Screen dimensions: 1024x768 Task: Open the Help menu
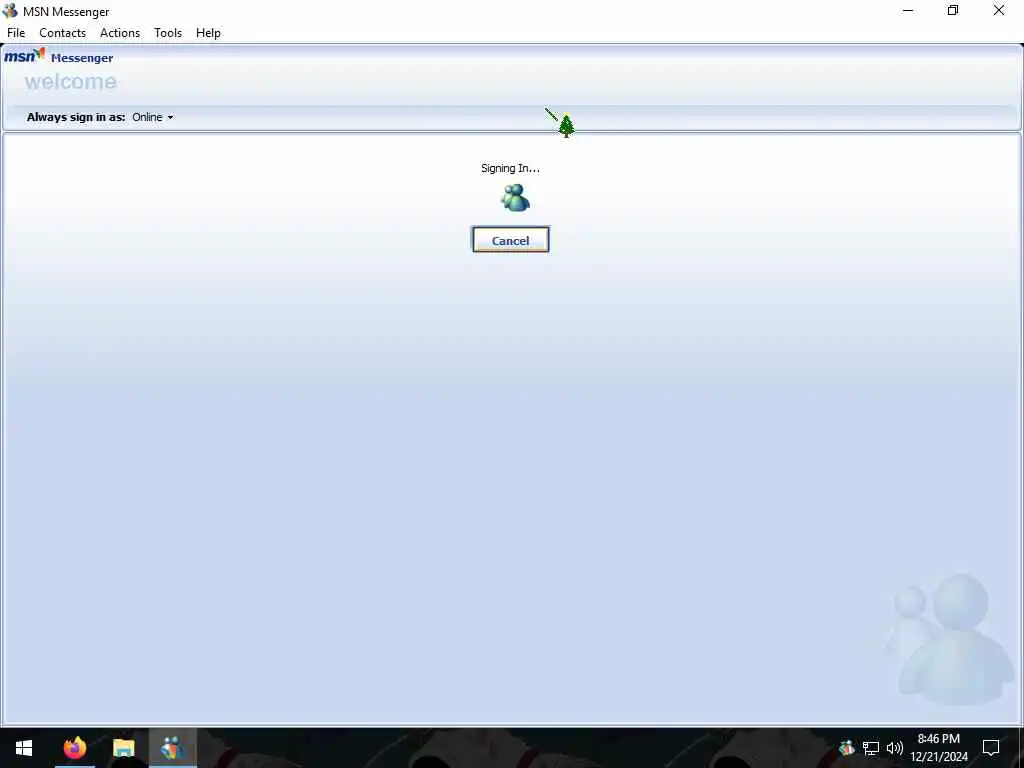(x=208, y=33)
